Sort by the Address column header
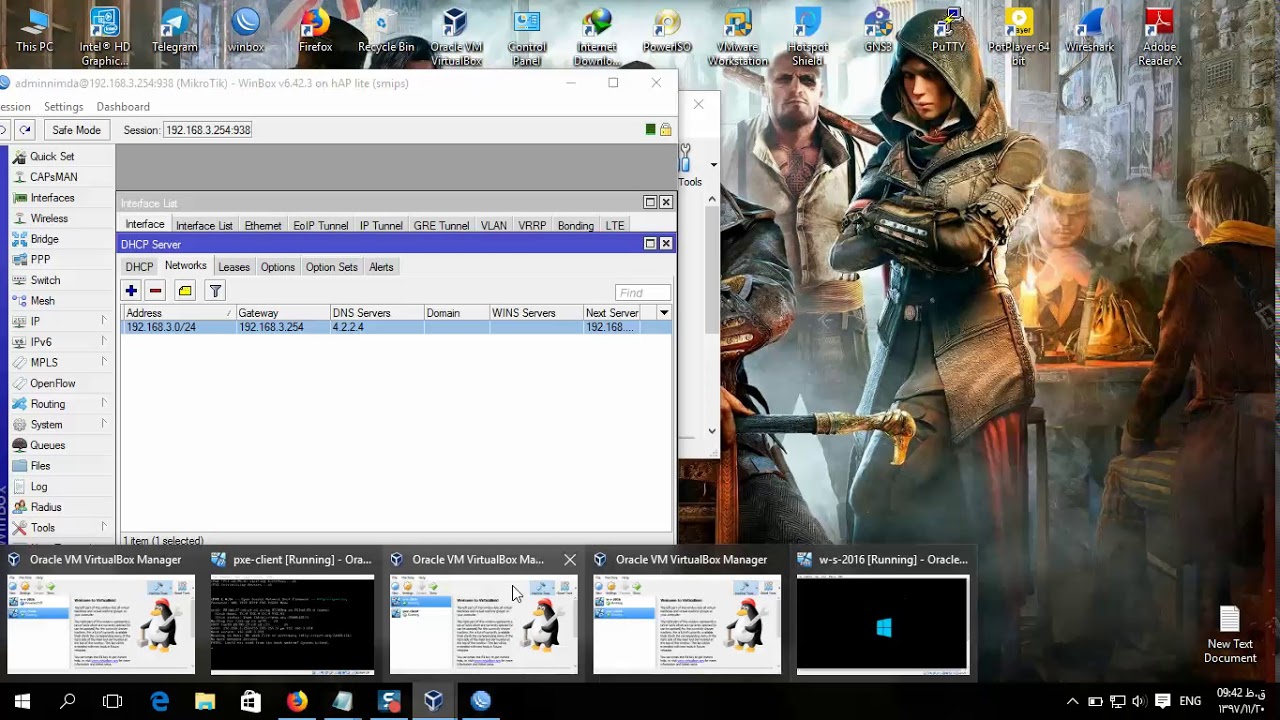Image resolution: width=1280 pixels, height=720 pixels. point(178,313)
